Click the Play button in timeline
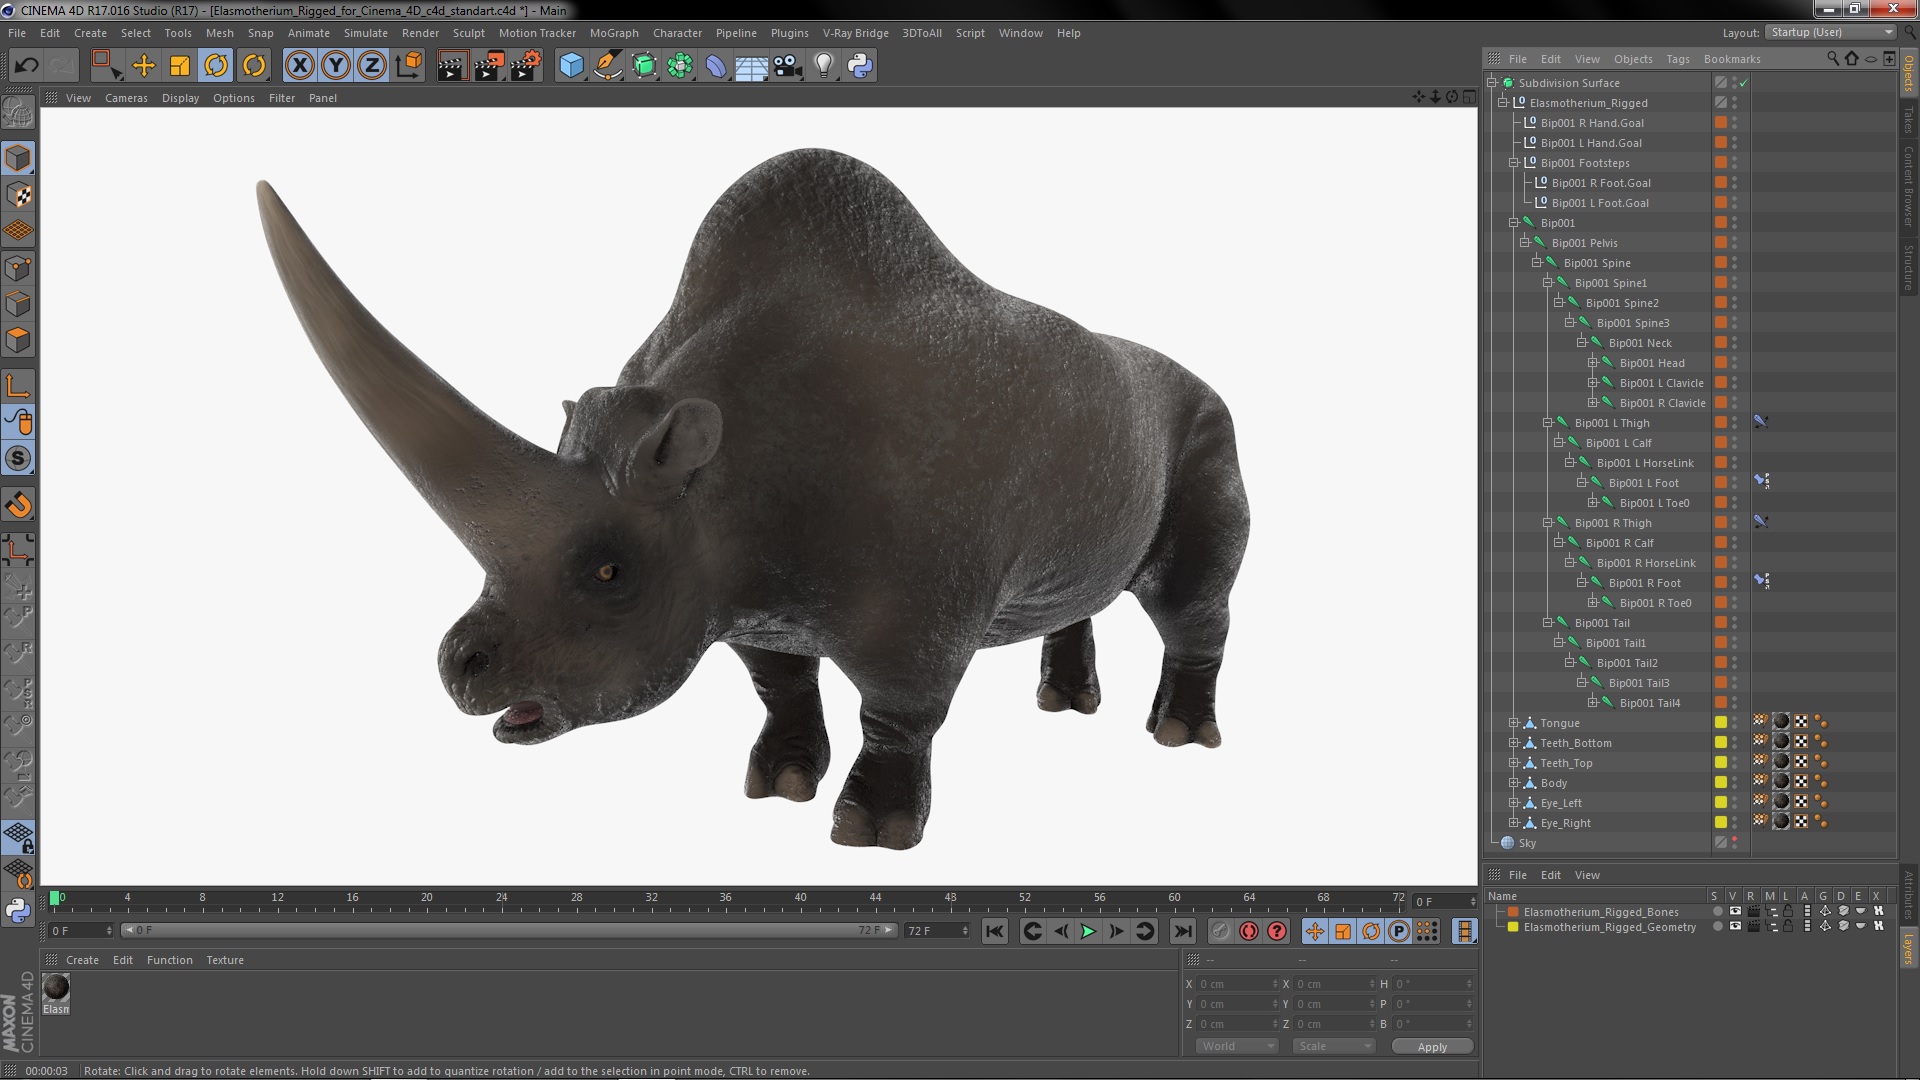 pyautogui.click(x=1089, y=931)
